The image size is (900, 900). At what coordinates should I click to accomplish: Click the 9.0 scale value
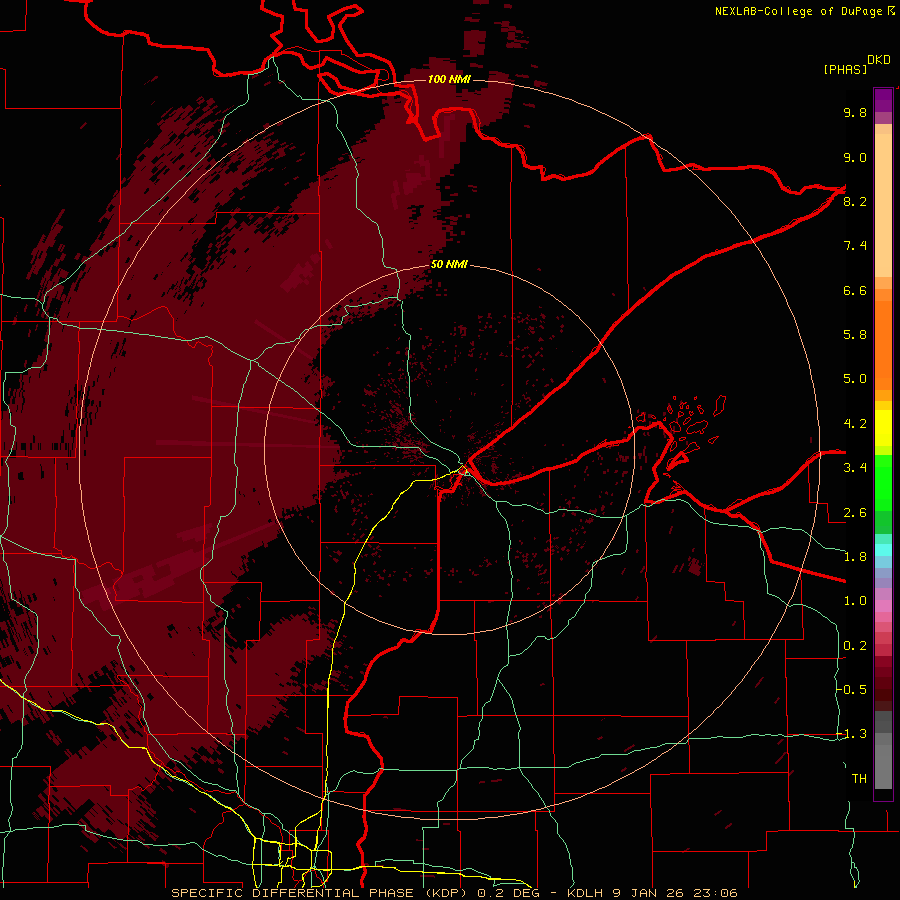point(855,157)
